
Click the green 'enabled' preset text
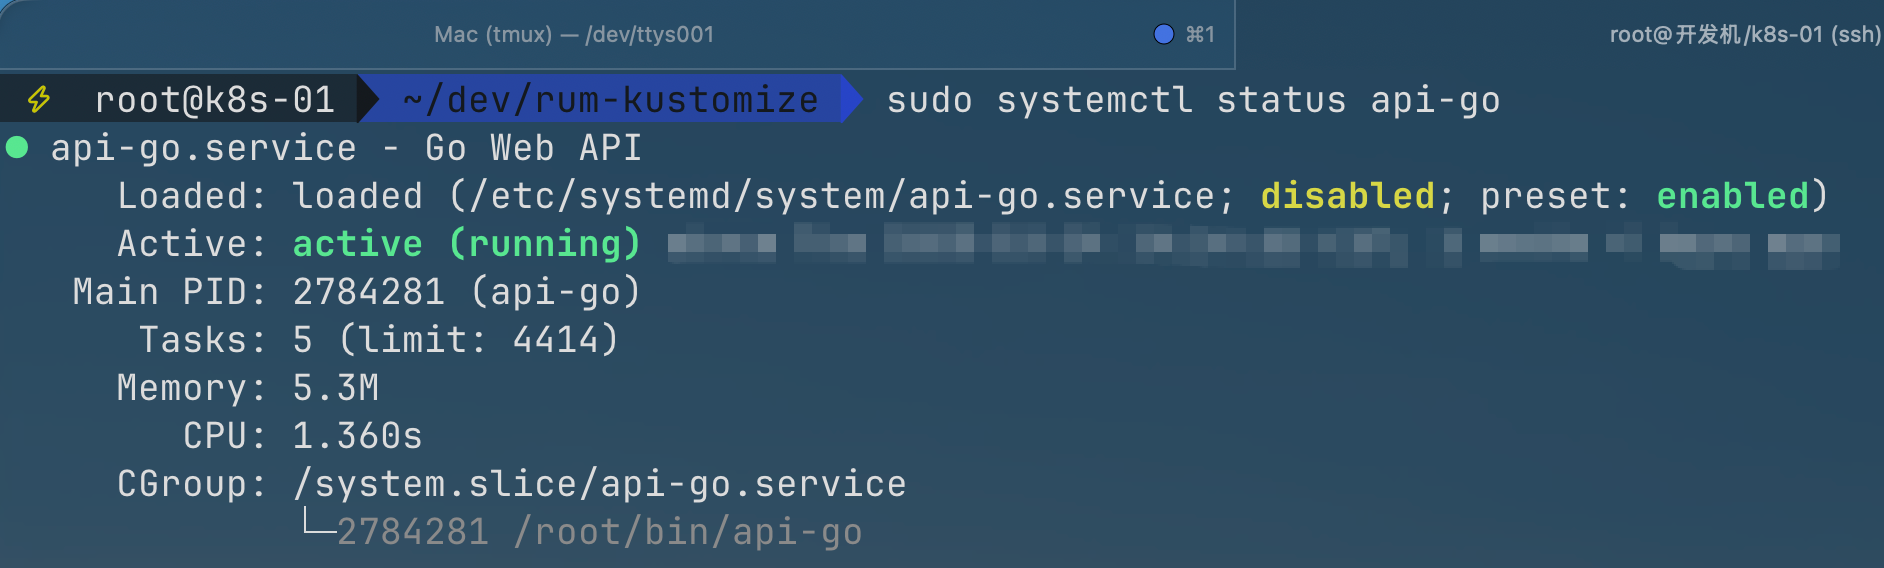pos(1732,196)
